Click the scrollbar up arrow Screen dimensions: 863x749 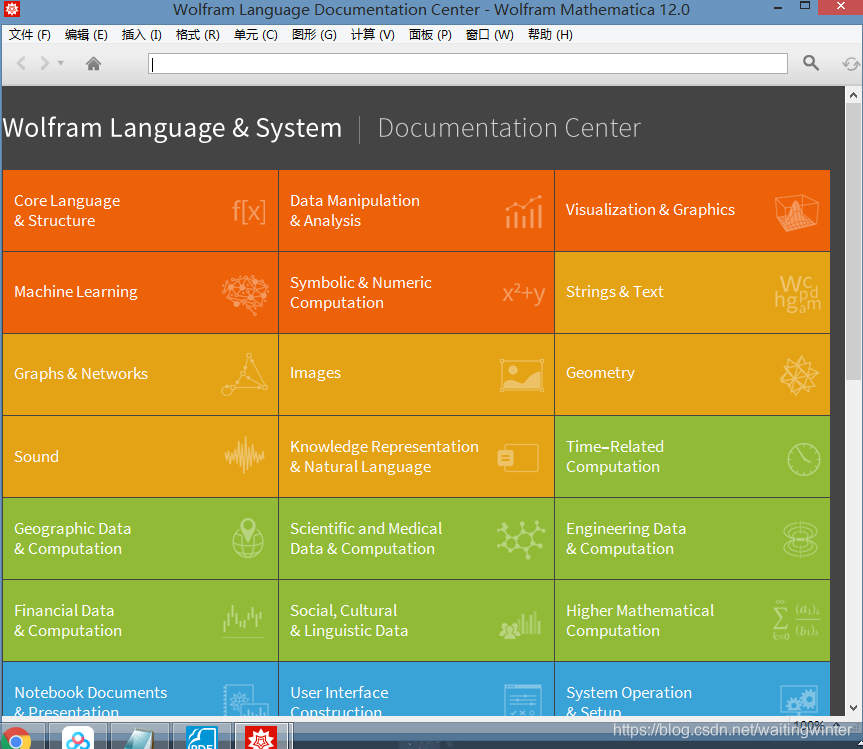(853, 95)
